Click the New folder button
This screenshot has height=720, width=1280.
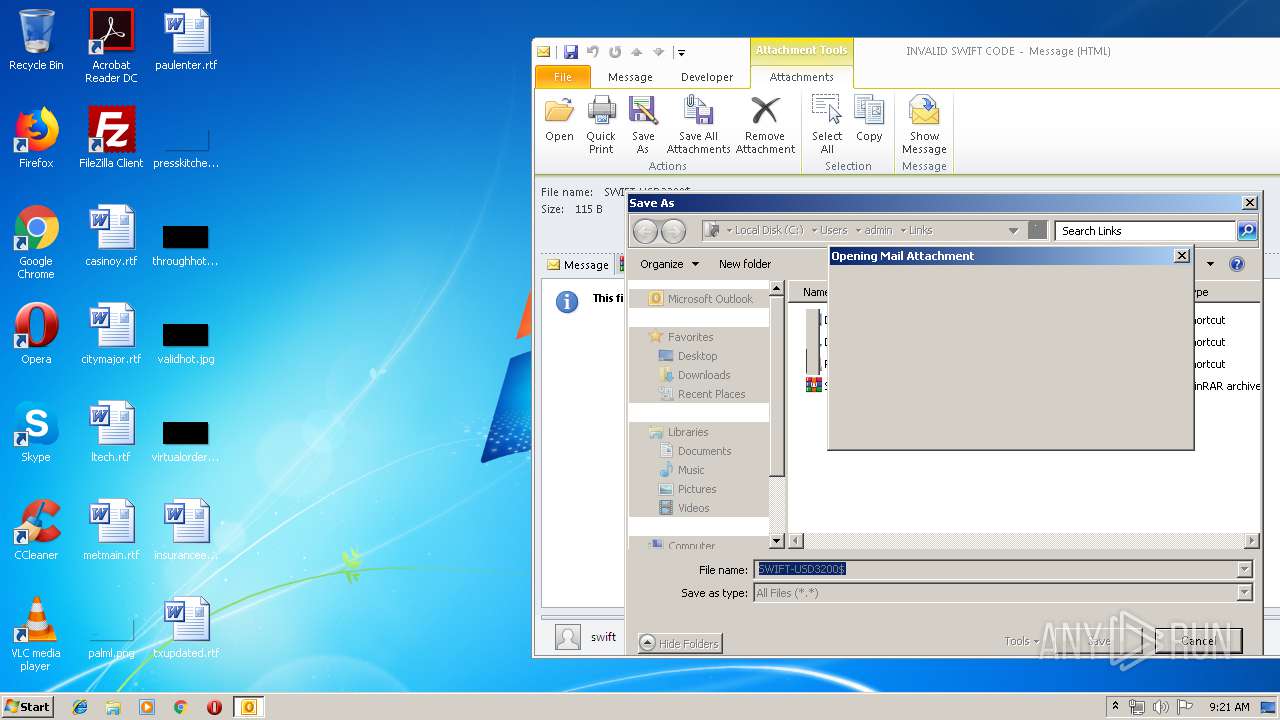(x=745, y=264)
